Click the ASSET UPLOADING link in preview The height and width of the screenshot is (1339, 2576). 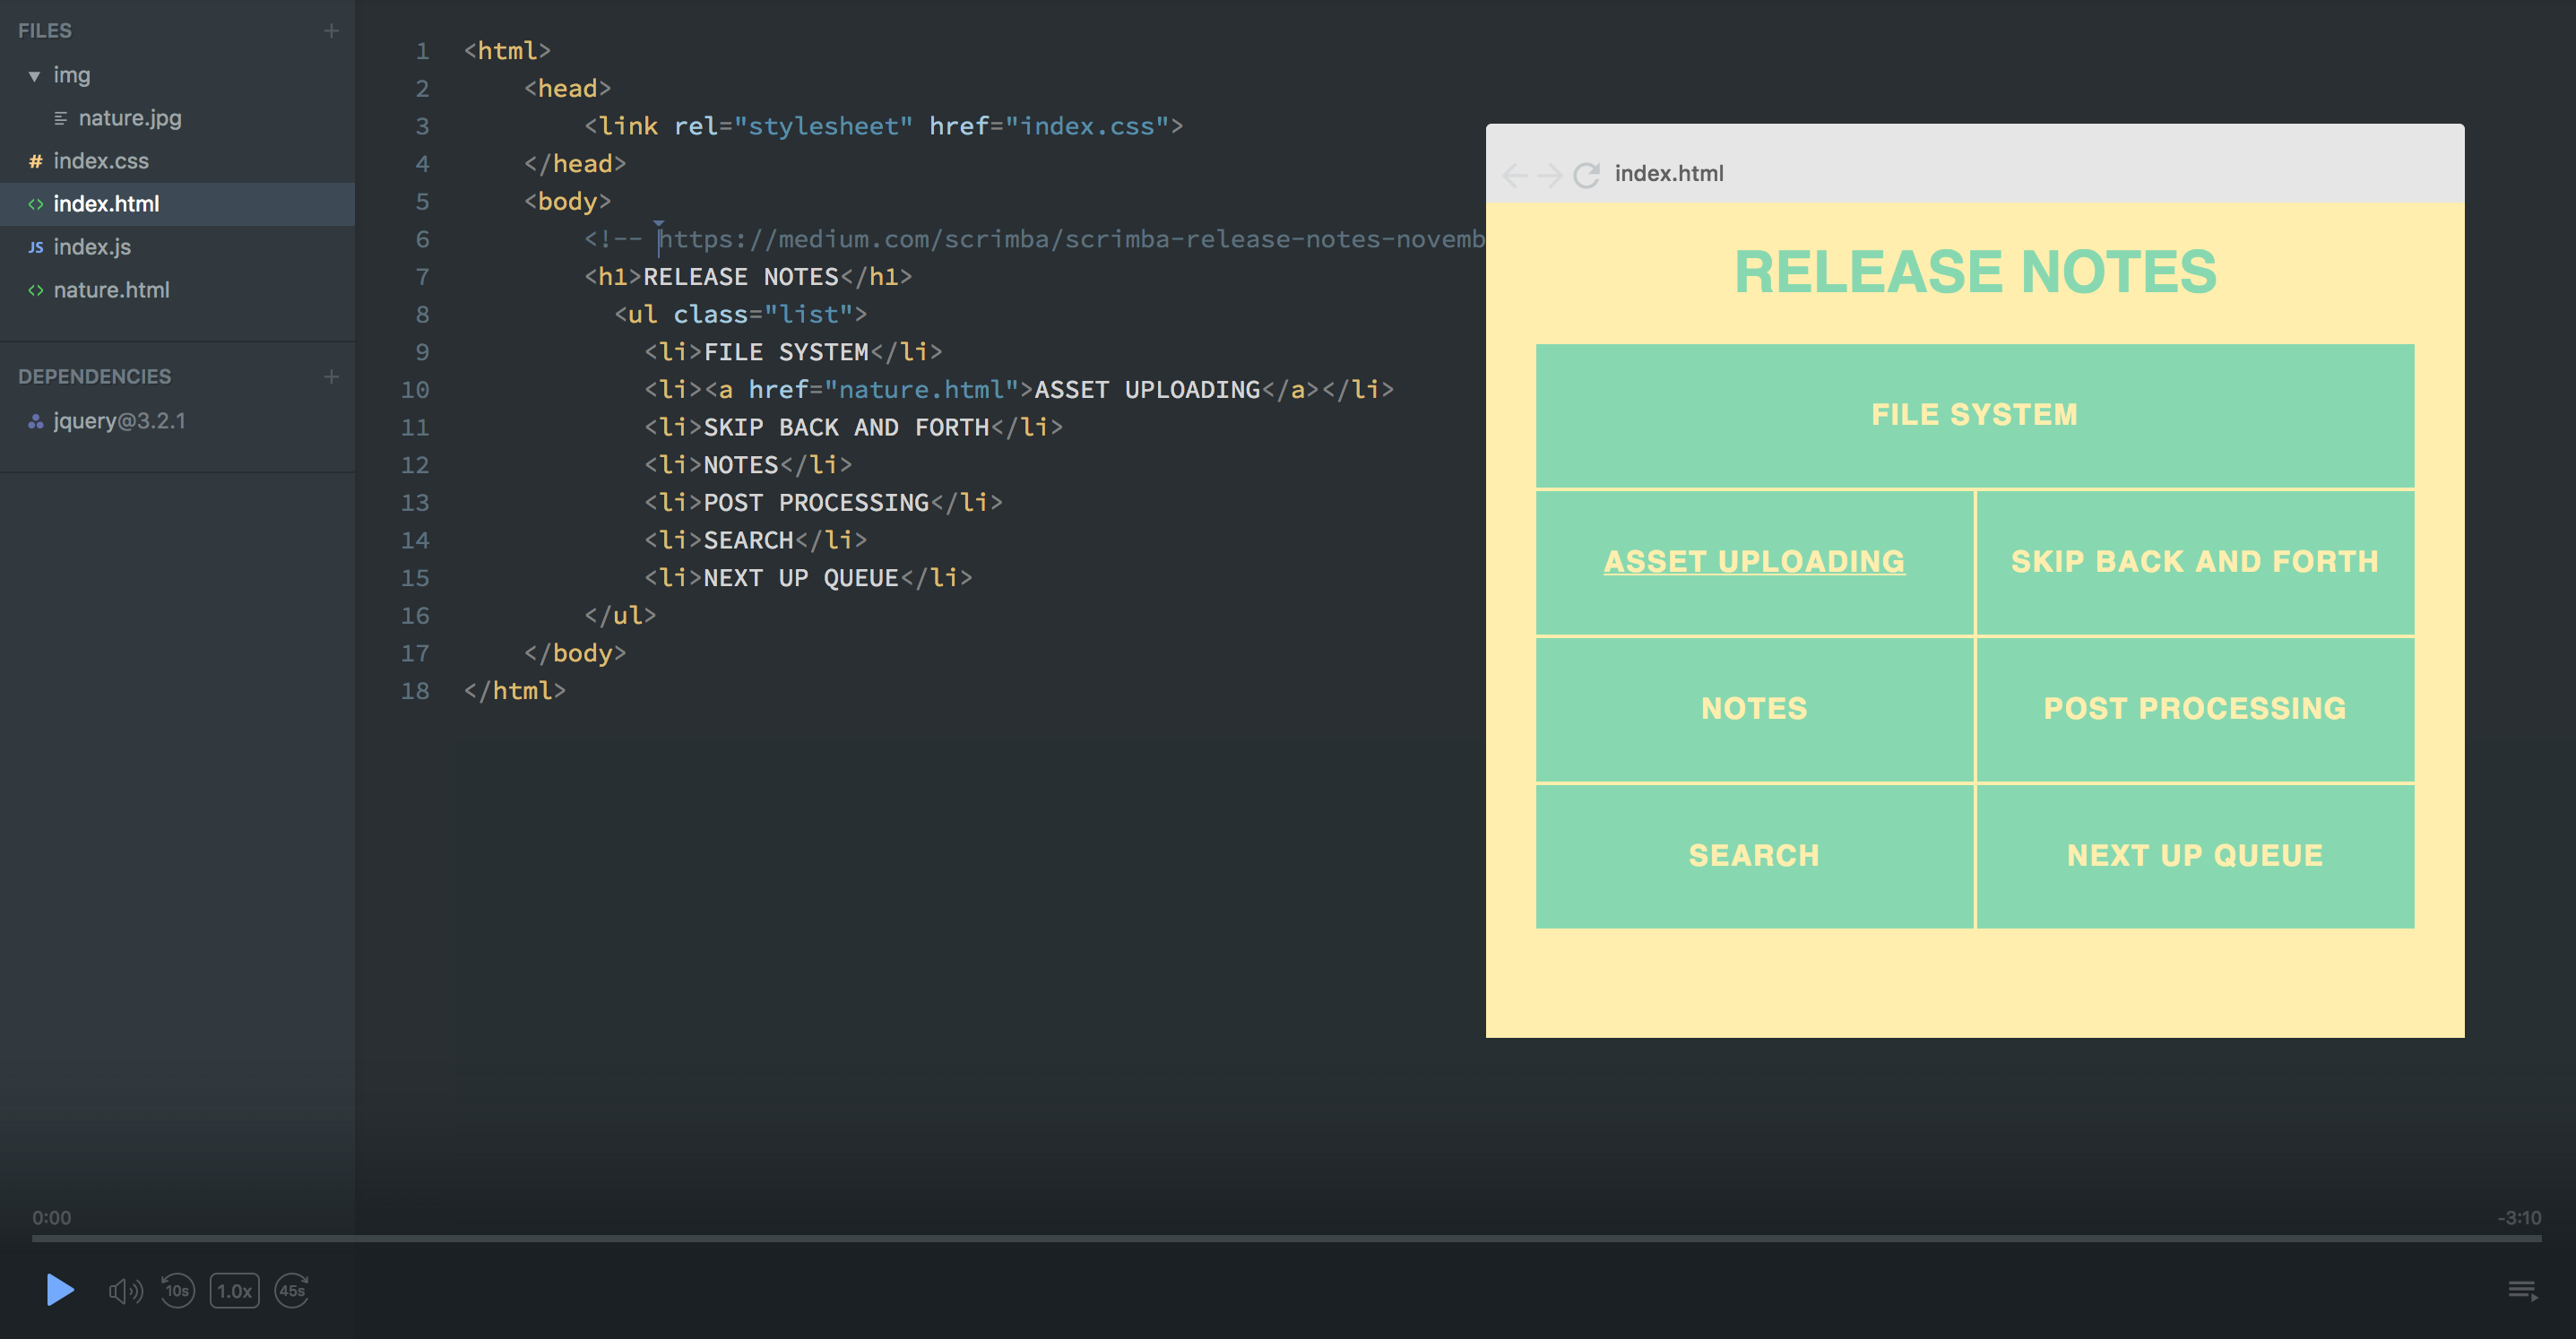tap(1753, 562)
